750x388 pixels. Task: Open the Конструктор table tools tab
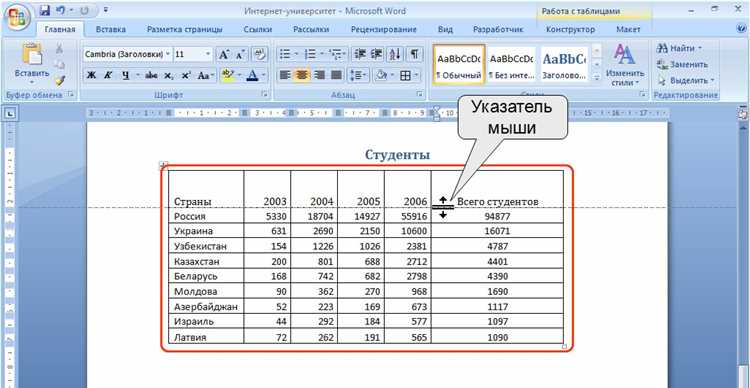[x=570, y=29]
